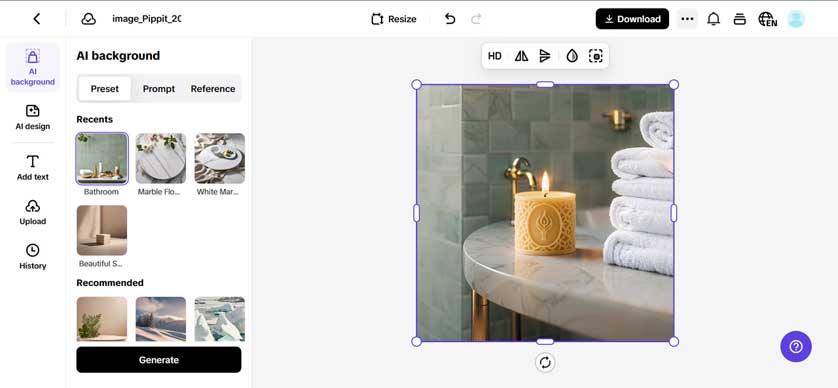Select the Bathroom recent background thumbnail
This screenshot has height=388, width=838.
coord(102,158)
